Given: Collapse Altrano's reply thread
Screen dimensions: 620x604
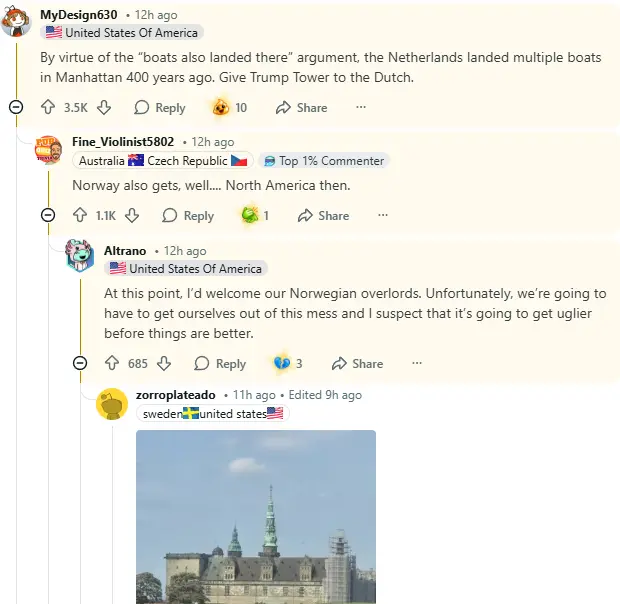Looking at the screenshot, I should (80, 363).
